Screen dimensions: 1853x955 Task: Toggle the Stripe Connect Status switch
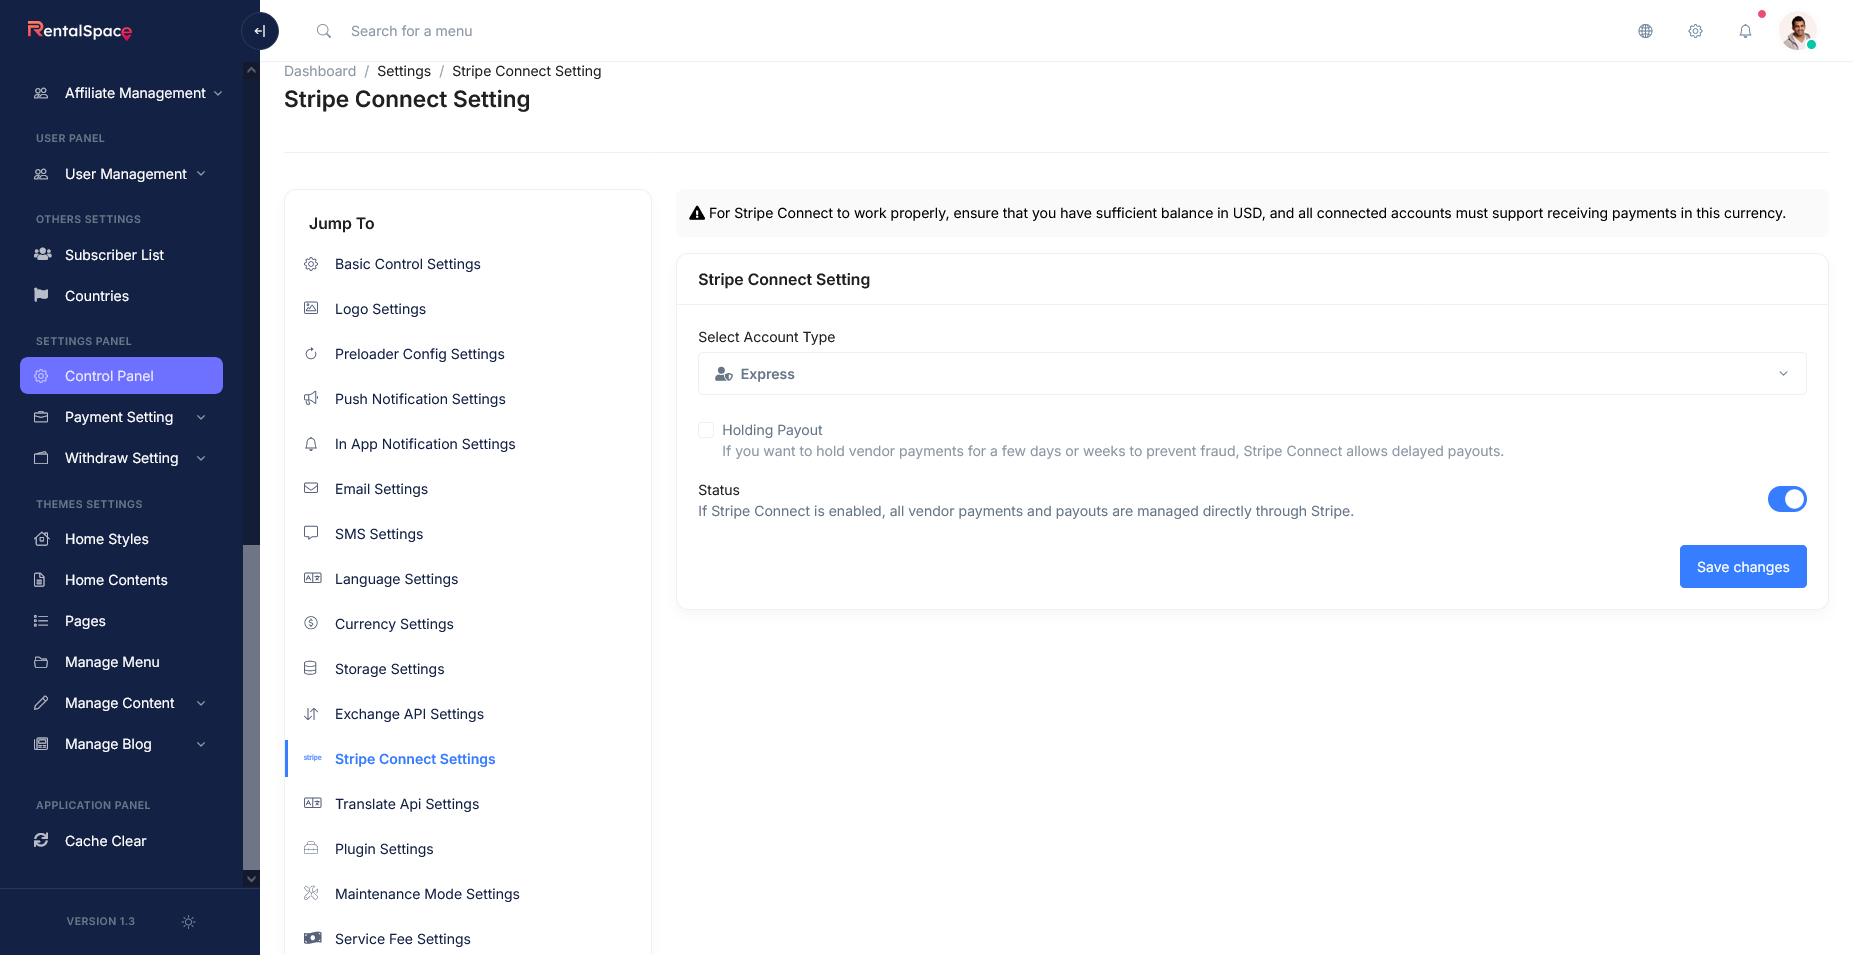(1787, 499)
